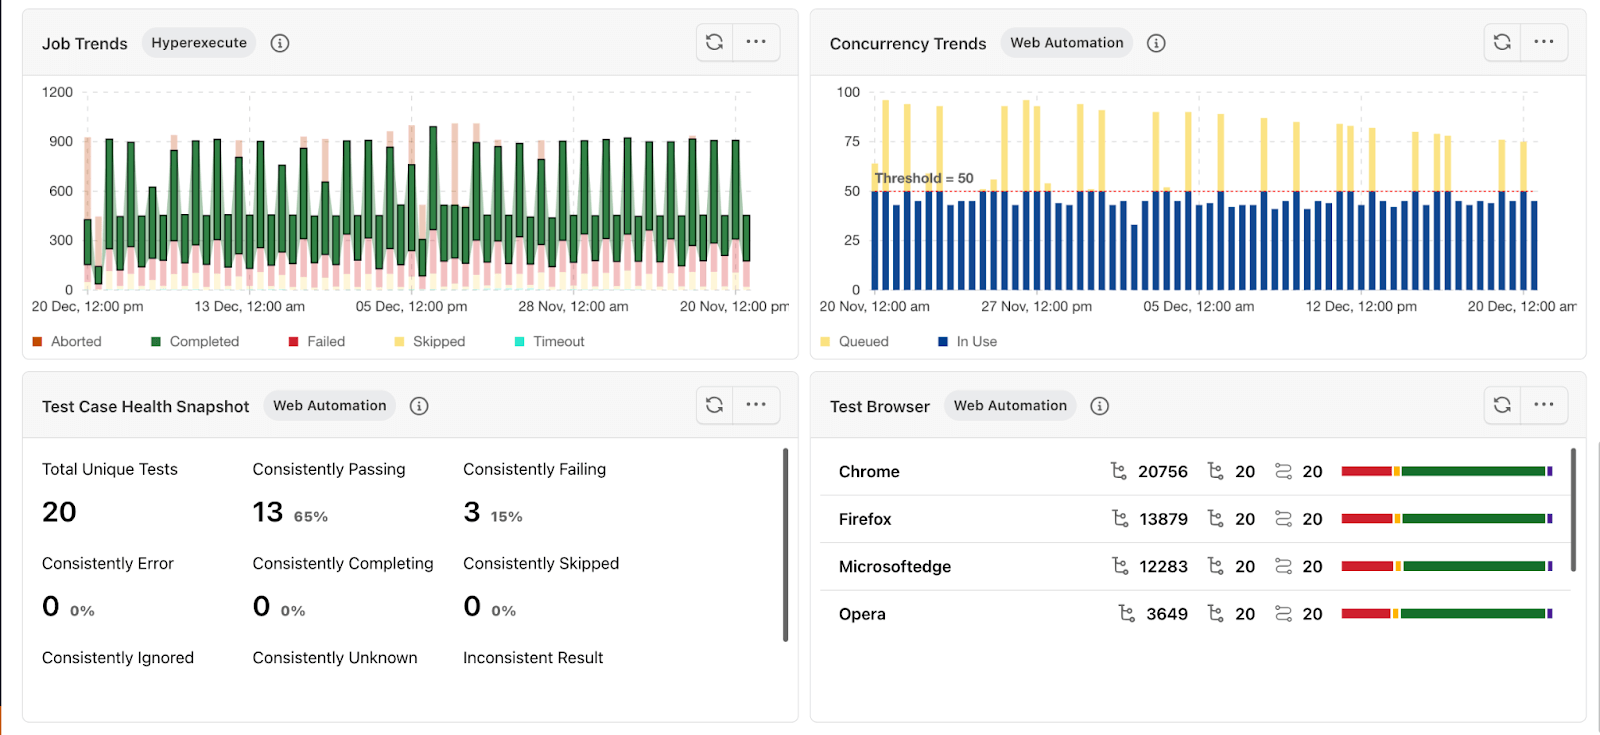Refresh Test Case Health Snapshot
The image size is (1600, 735).
click(x=715, y=405)
